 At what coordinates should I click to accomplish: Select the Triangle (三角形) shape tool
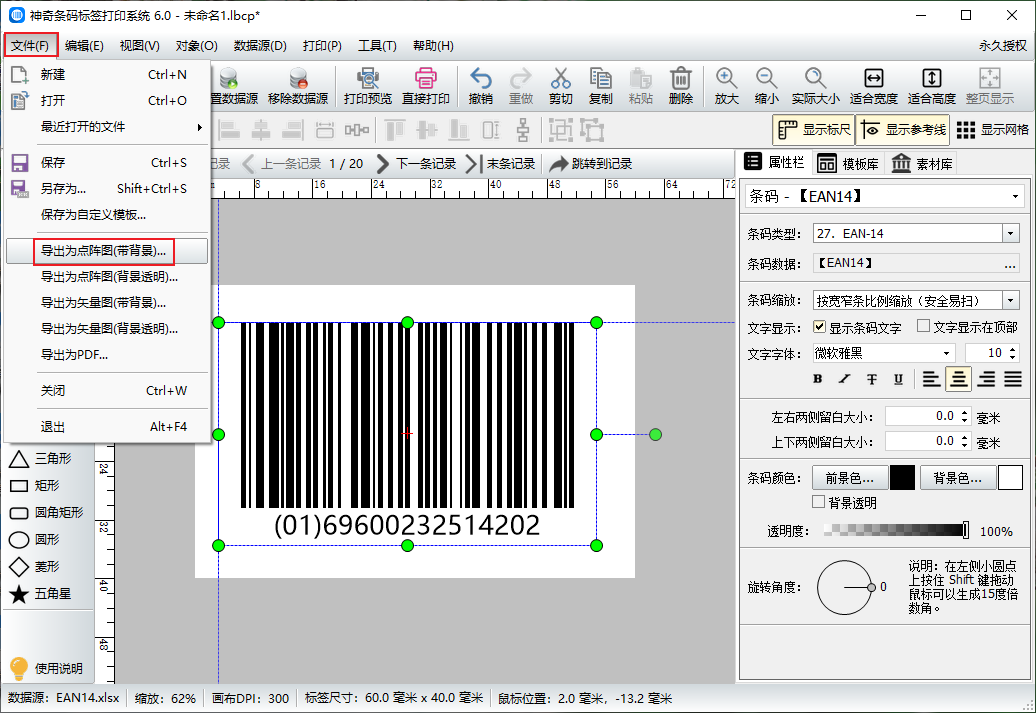click(x=40, y=459)
